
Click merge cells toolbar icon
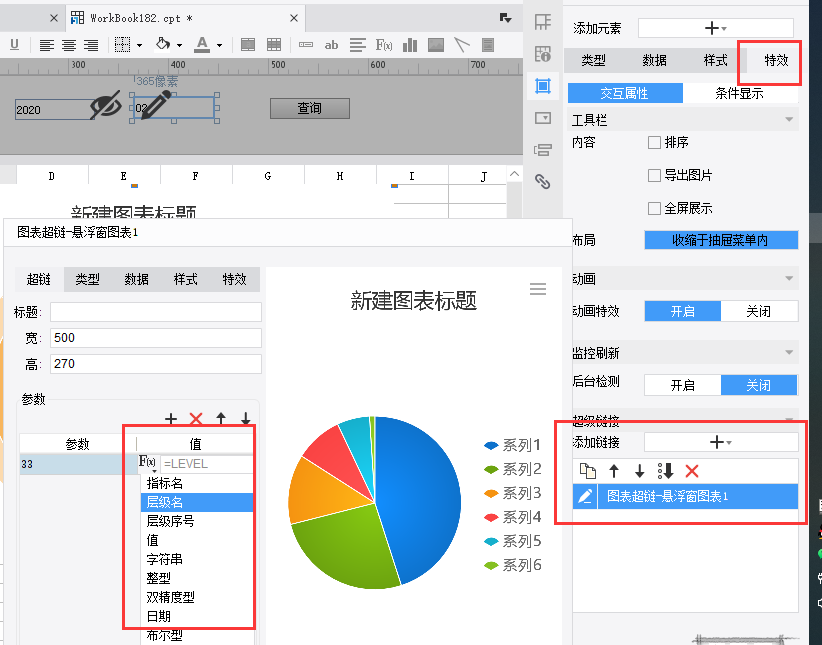click(x=248, y=45)
